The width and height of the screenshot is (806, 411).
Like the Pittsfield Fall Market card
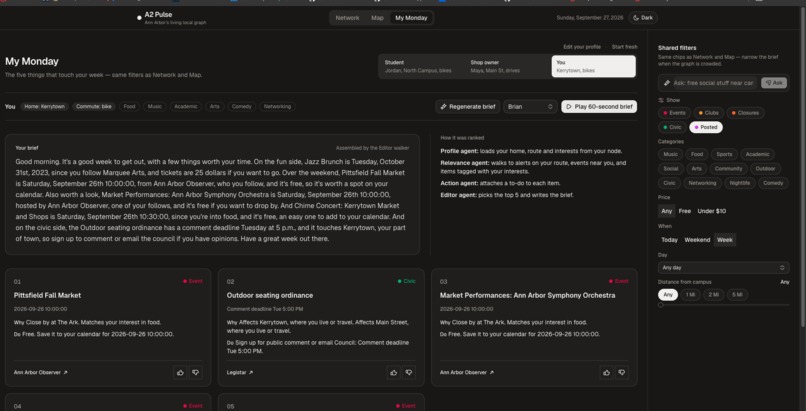coord(180,372)
